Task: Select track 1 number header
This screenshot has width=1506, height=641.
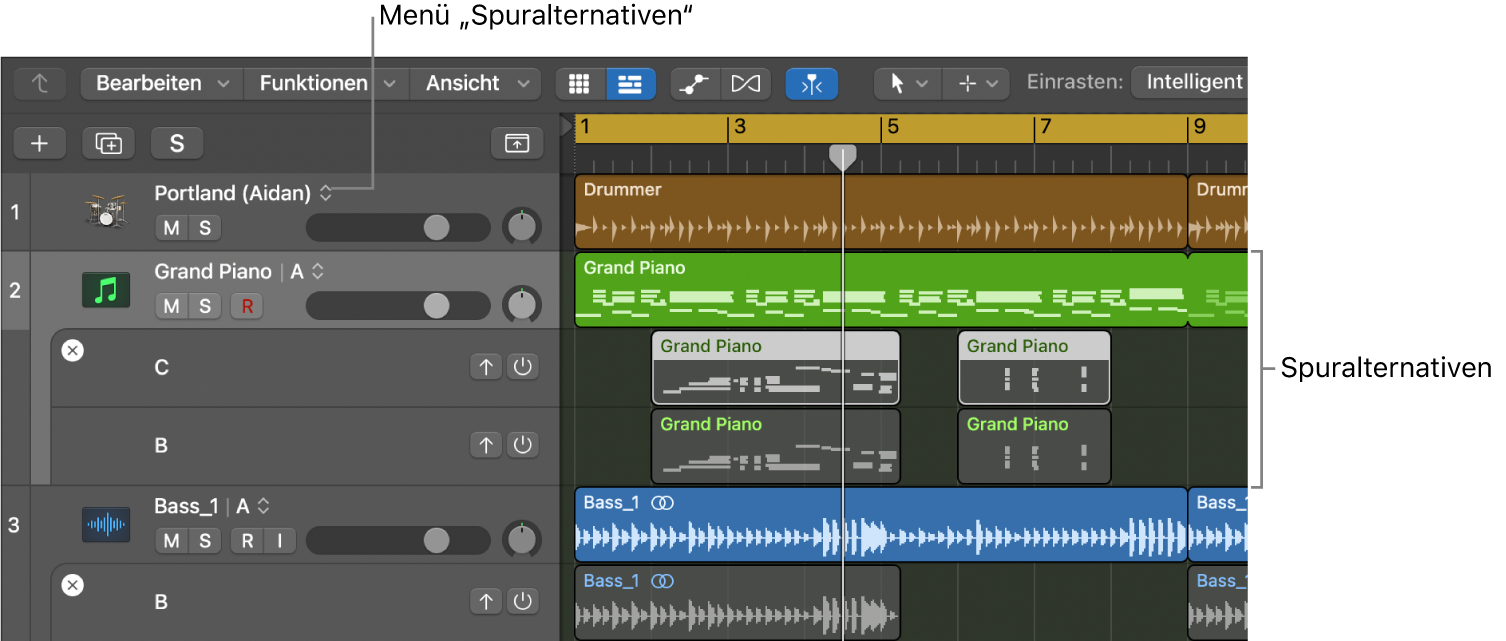Action: pos(15,212)
